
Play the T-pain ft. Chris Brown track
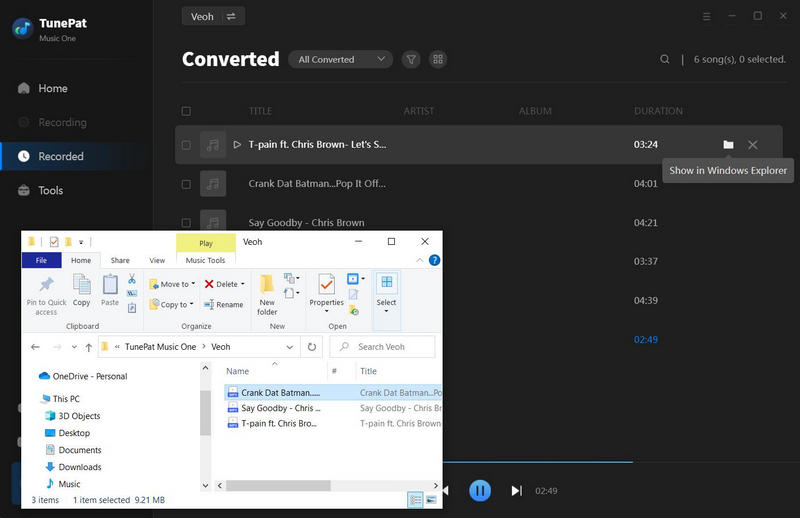(x=237, y=145)
